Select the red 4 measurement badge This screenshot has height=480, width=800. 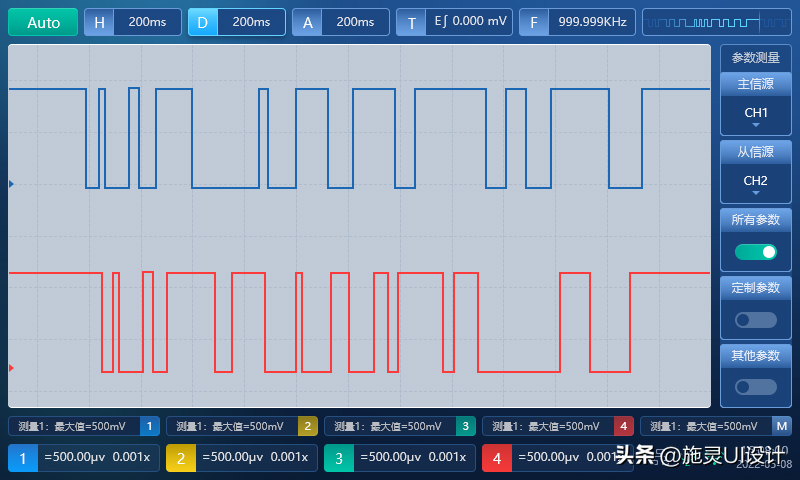(623, 426)
